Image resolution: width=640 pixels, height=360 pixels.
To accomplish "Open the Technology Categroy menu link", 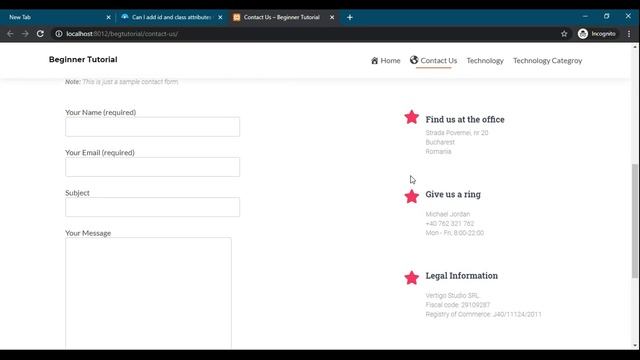I will coord(547,60).
